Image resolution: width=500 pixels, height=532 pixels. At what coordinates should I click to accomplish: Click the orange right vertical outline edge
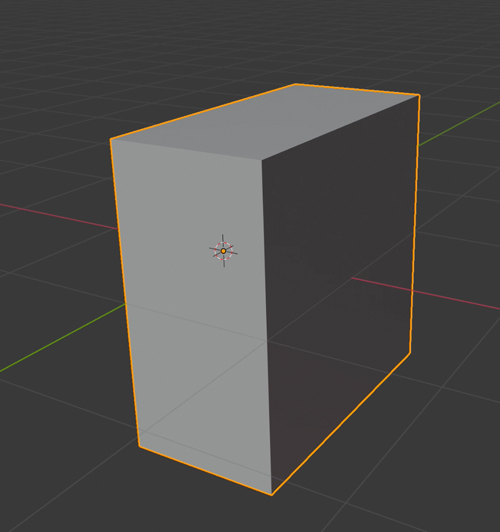point(415,224)
